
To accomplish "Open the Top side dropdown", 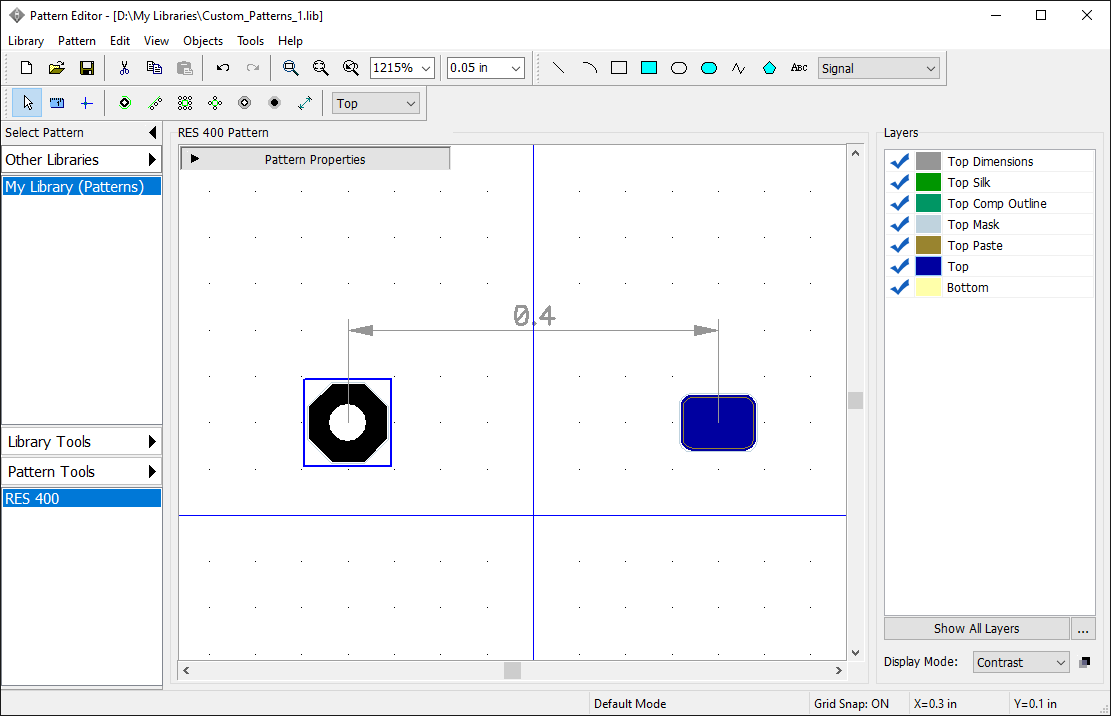I will point(376,103).
